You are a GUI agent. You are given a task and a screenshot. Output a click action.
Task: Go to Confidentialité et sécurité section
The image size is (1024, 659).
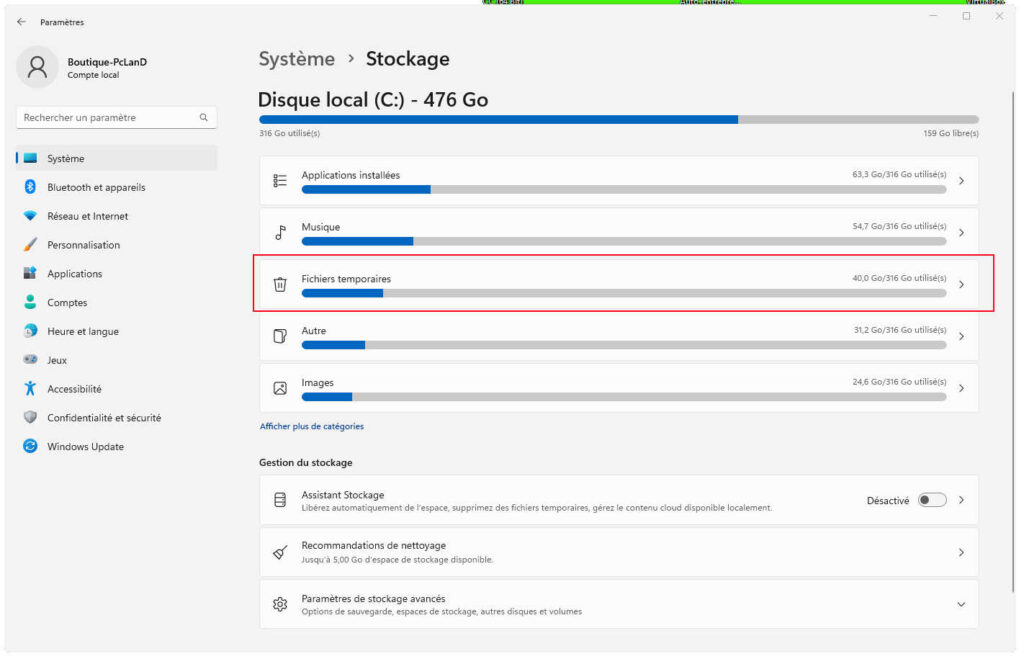[x=104, y=418]
